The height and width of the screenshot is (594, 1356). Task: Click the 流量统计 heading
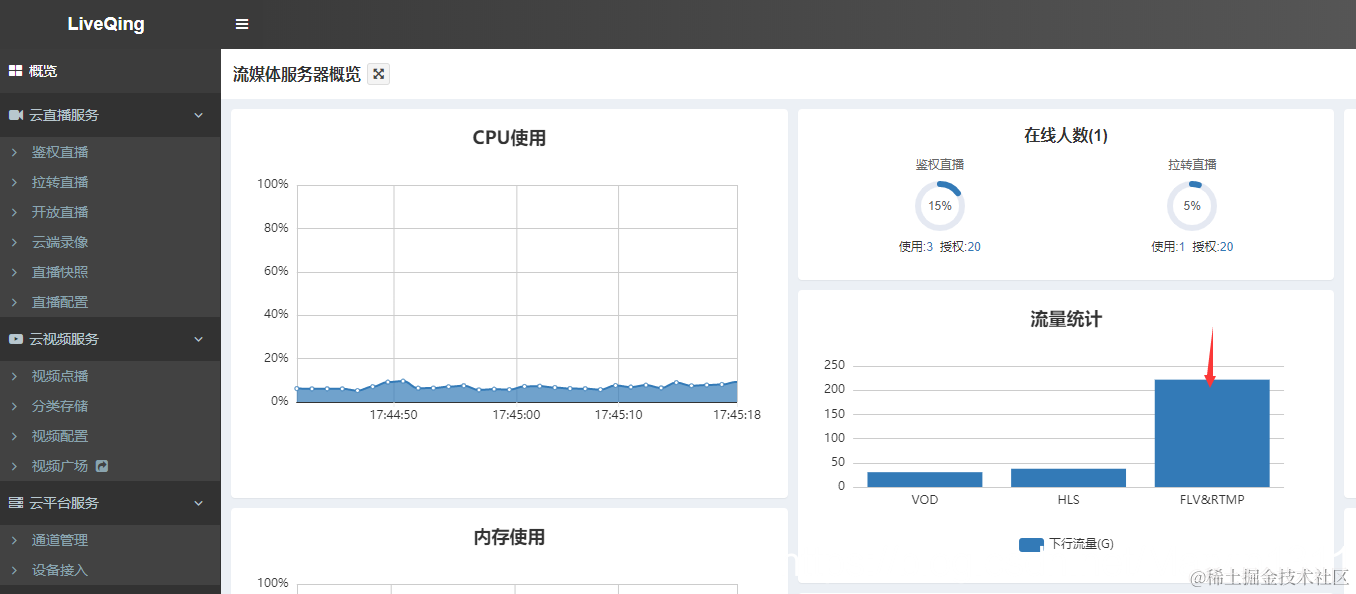(x=1066, y=319)
